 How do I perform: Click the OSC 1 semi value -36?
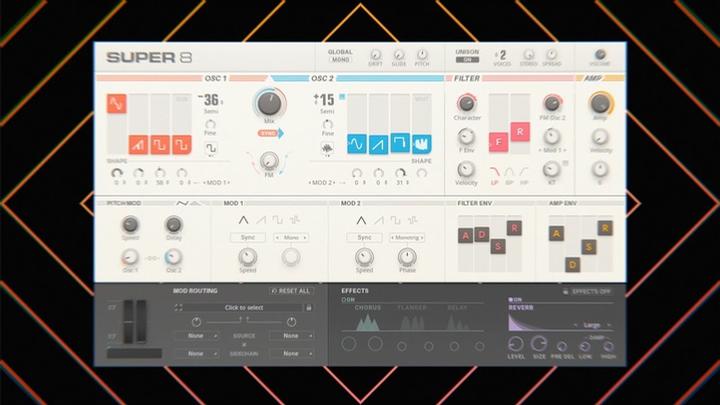(210, 100)
